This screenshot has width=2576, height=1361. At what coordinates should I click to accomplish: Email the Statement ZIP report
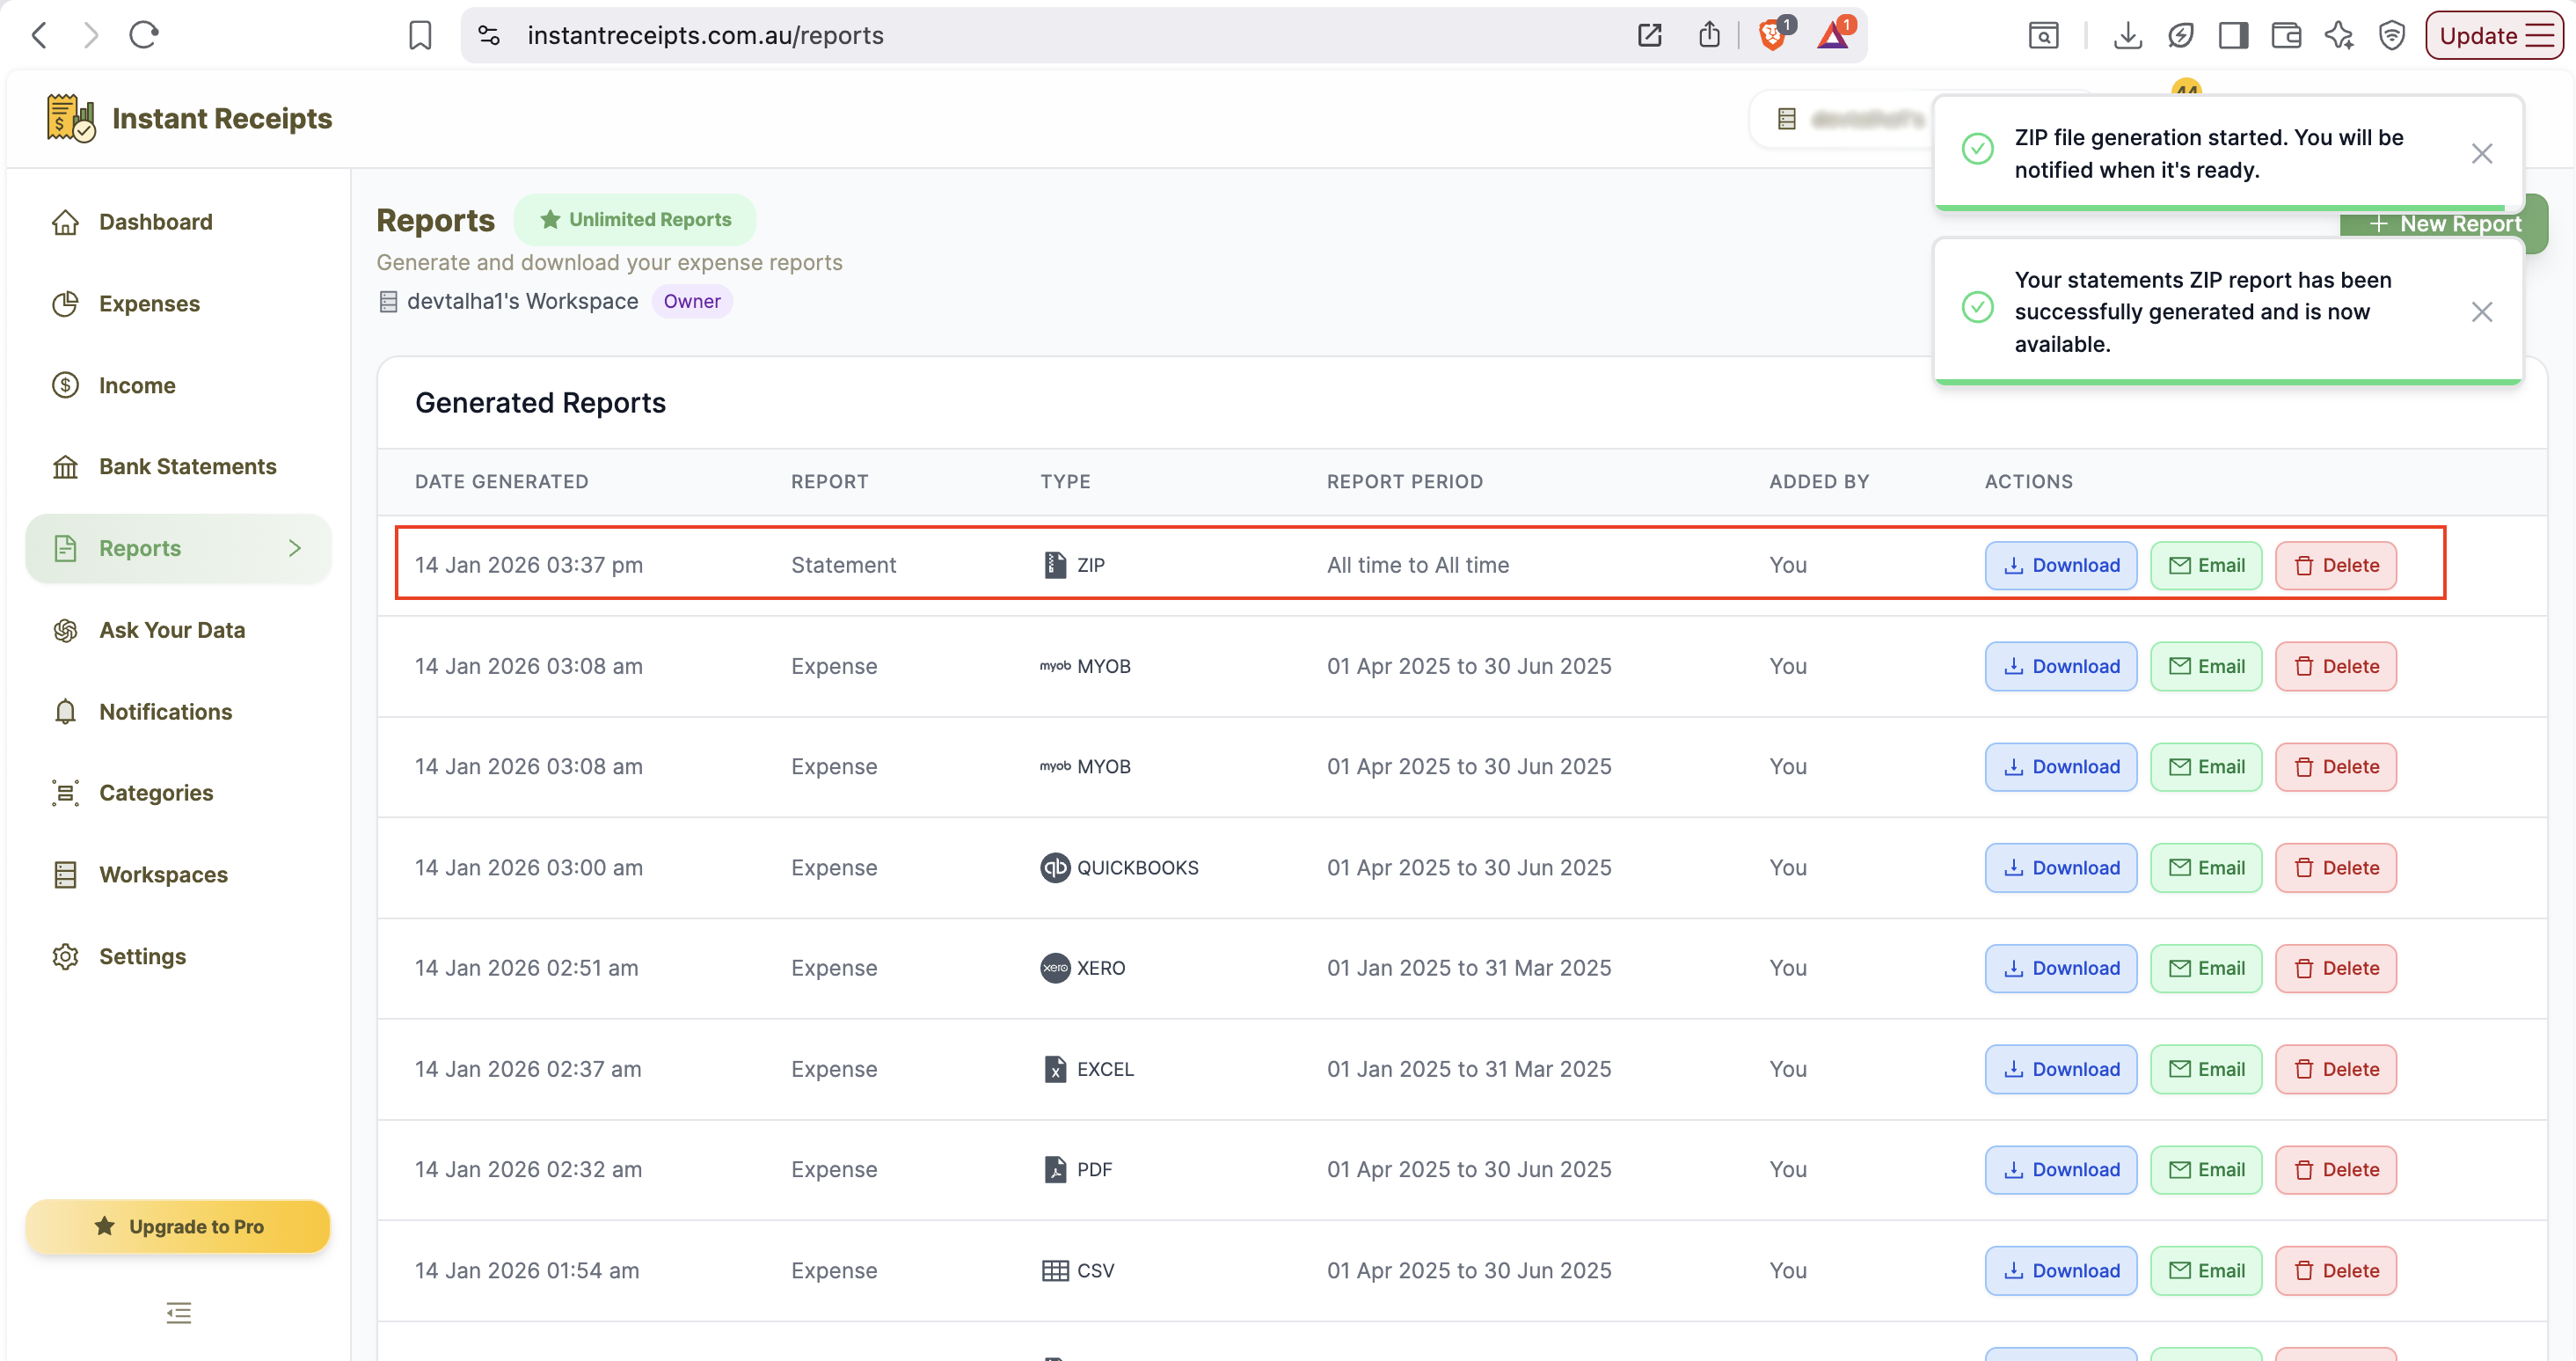(x=2206, y=565)
